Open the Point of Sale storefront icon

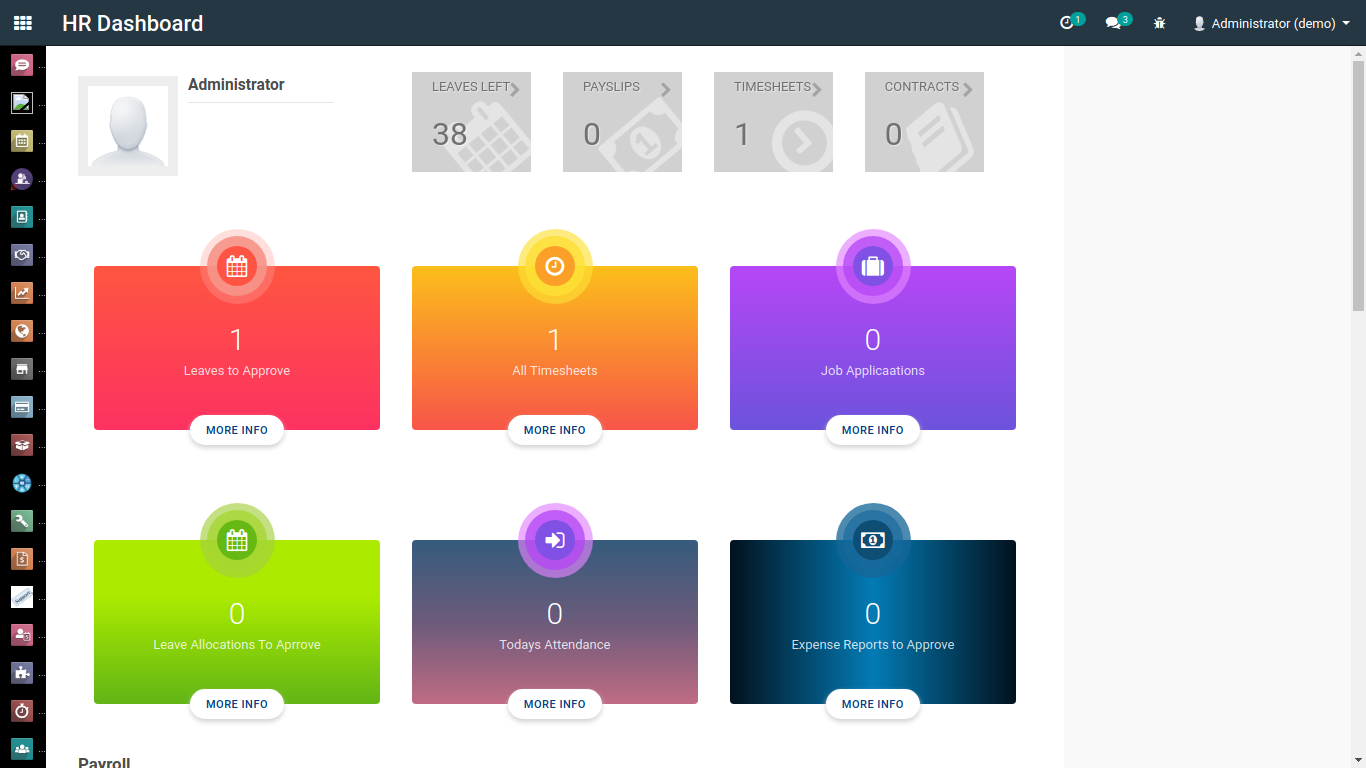[22, 369]
